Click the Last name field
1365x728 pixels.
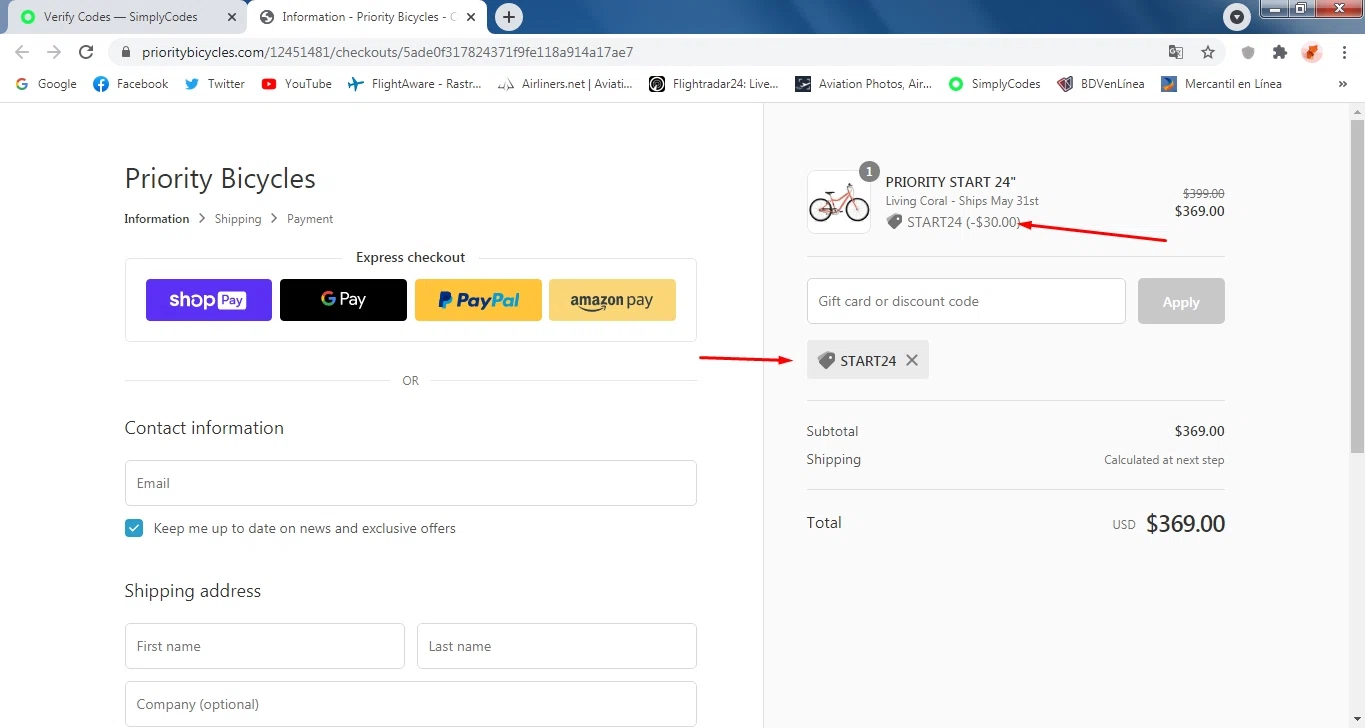pos(557,646)
